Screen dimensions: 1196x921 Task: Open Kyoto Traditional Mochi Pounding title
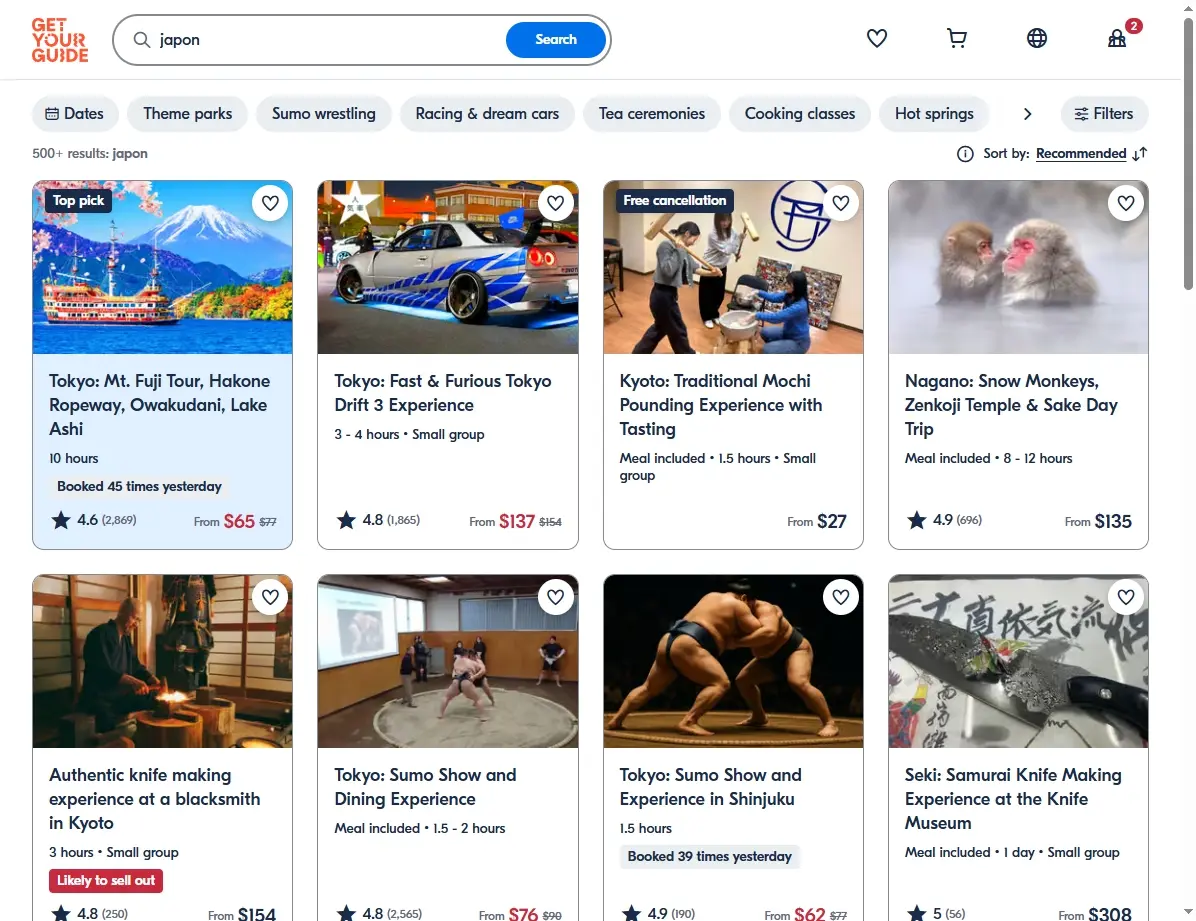click(x=721, y=404)
